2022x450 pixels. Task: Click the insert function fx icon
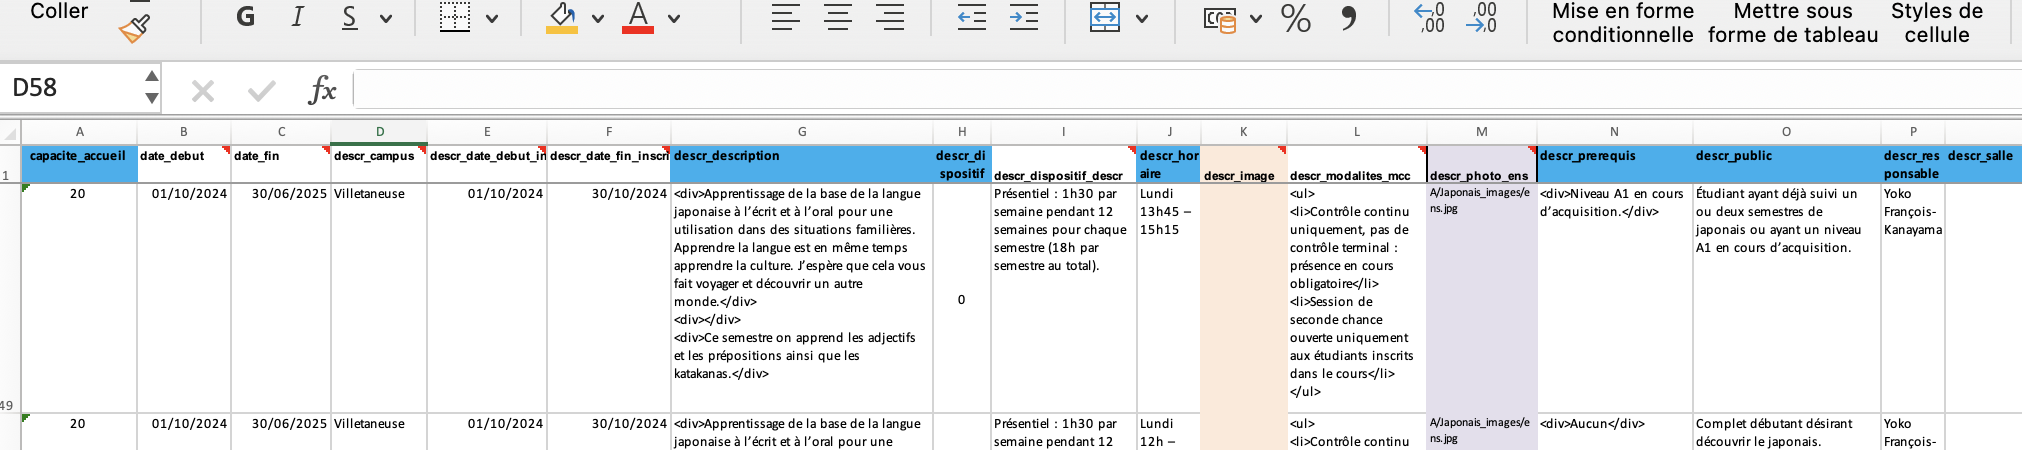[322, 89]
